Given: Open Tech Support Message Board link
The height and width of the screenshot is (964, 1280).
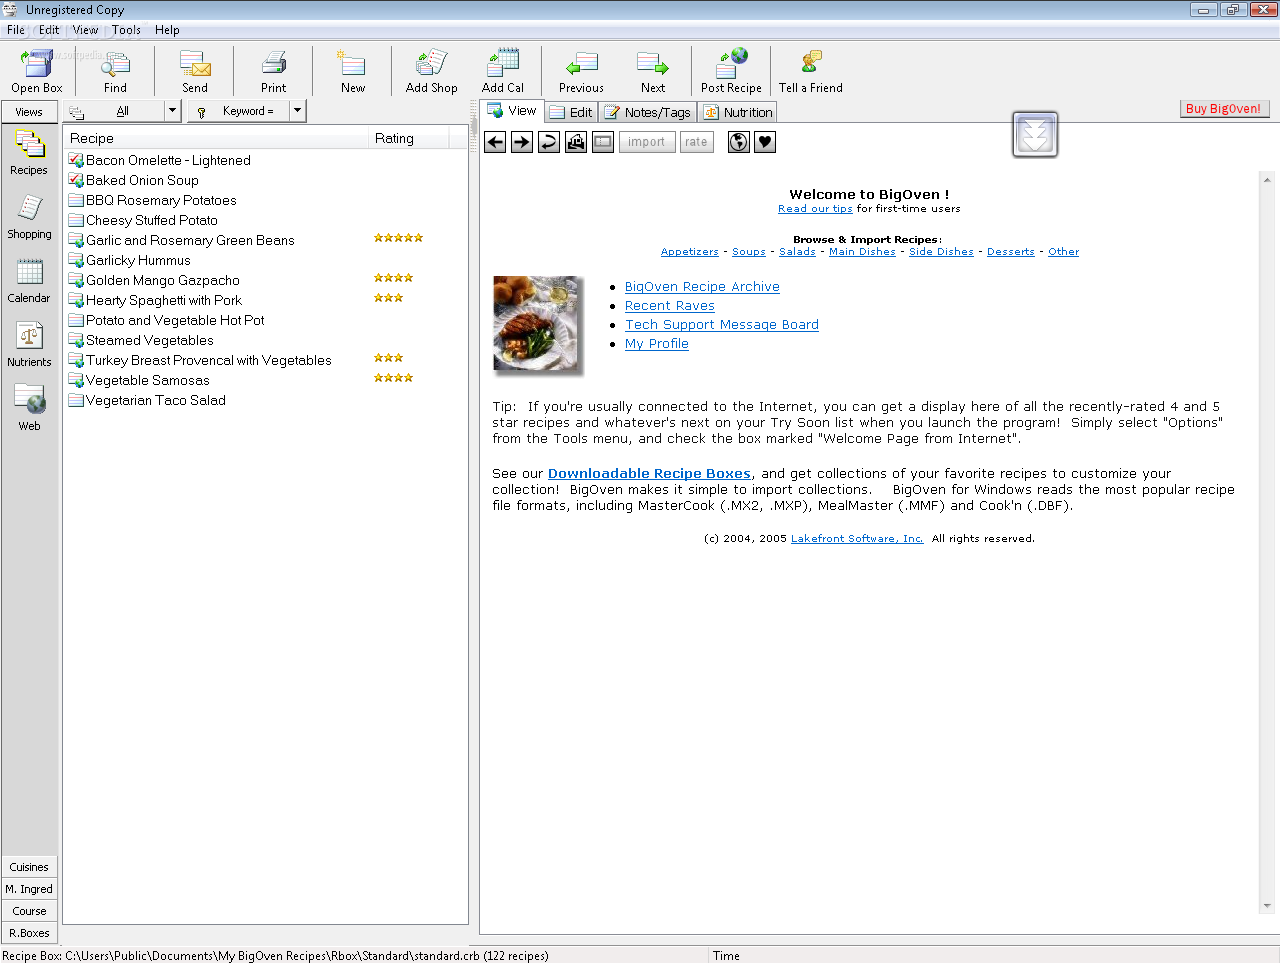Looking at the screenshot, I should (722, 325).
